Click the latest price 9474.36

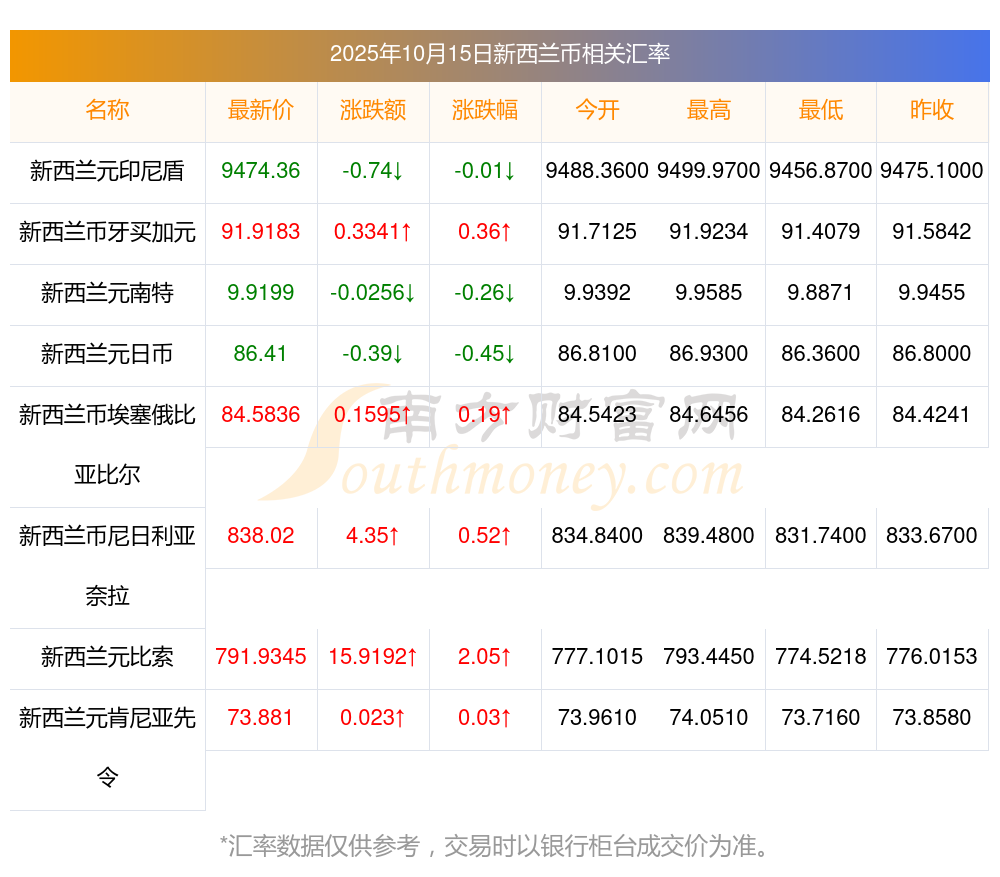coord(261,171)
